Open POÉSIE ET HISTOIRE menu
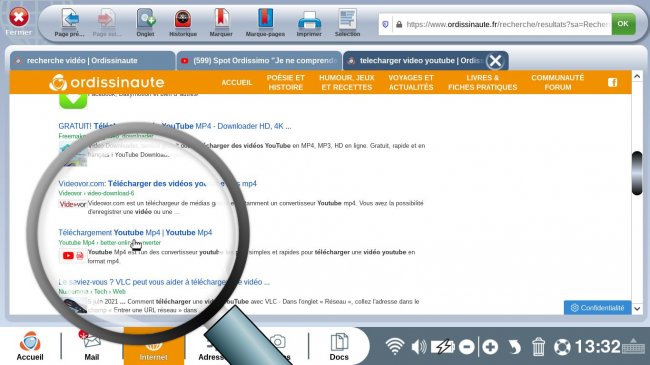Image resolution: width=650 pixels, height=365 pixels. click(286, 82)
